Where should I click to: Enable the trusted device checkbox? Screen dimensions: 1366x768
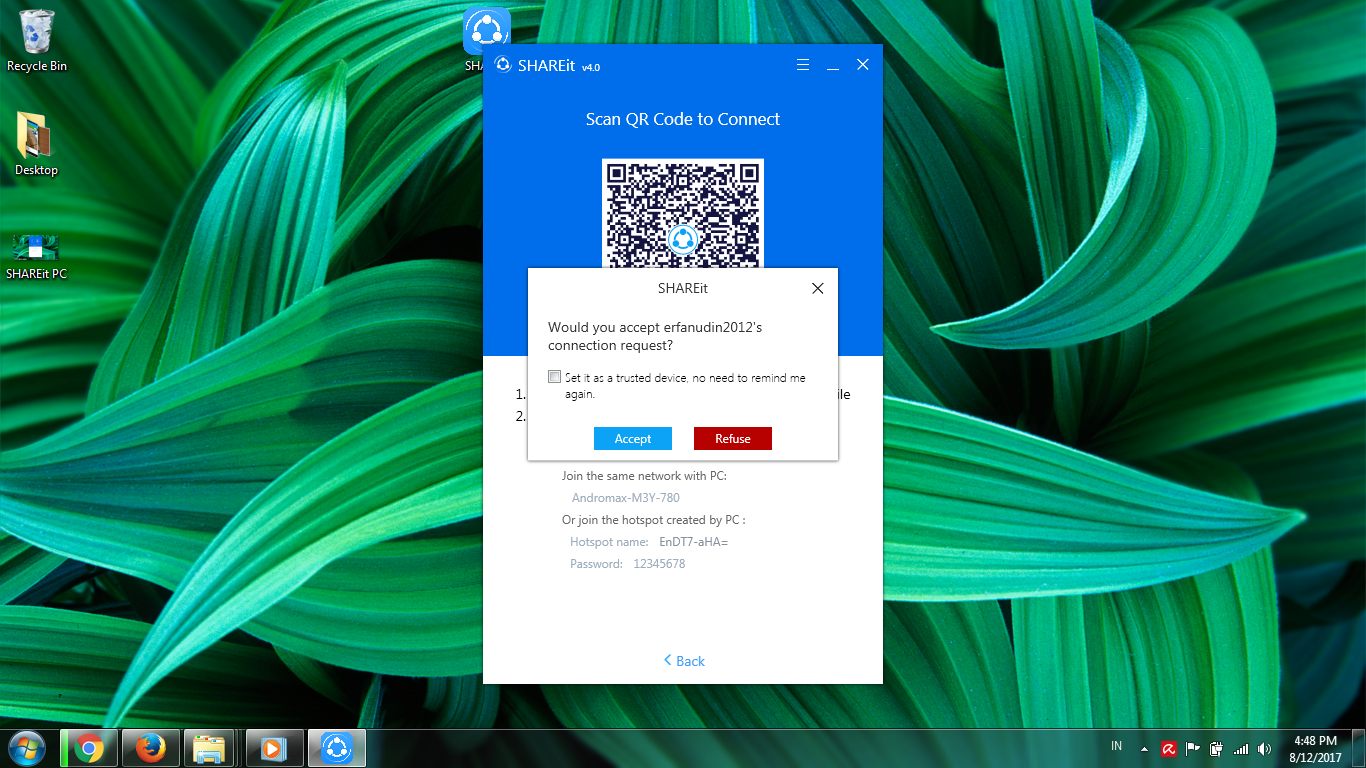click(x=554, y=377)
